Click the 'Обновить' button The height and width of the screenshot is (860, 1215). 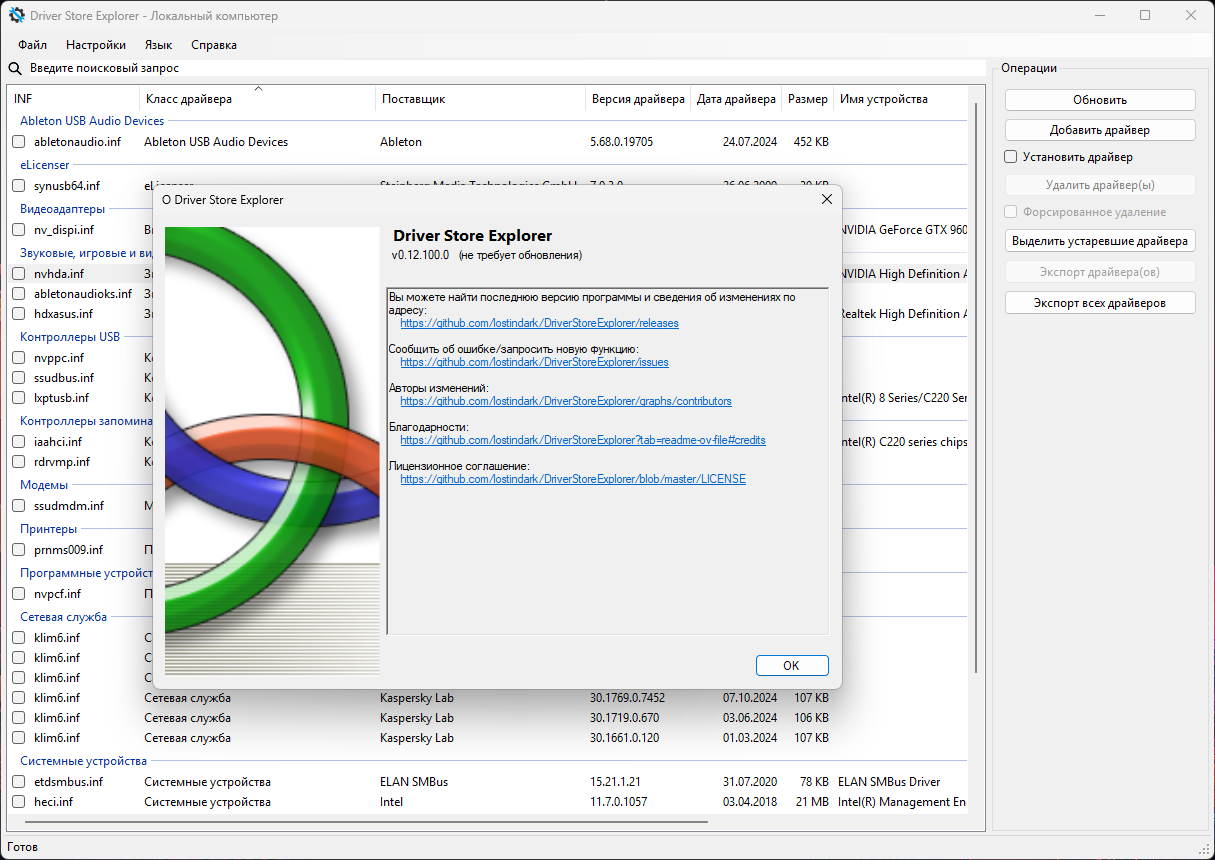pyautogui.click(x=1100, y=100)
